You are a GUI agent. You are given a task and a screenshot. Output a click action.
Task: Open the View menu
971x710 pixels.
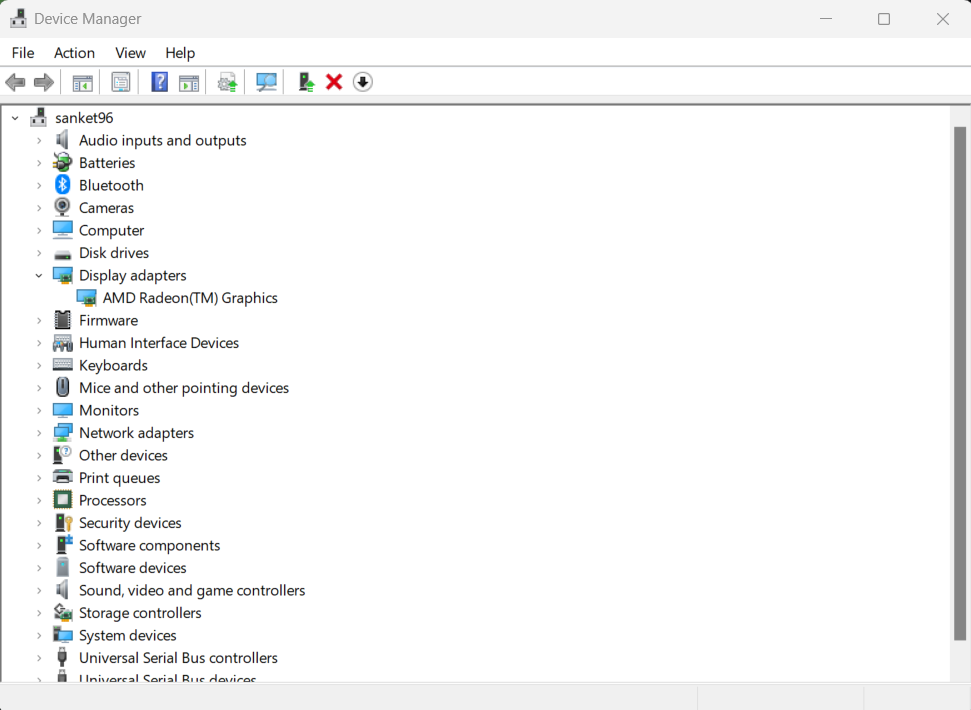tap(130, 52)
